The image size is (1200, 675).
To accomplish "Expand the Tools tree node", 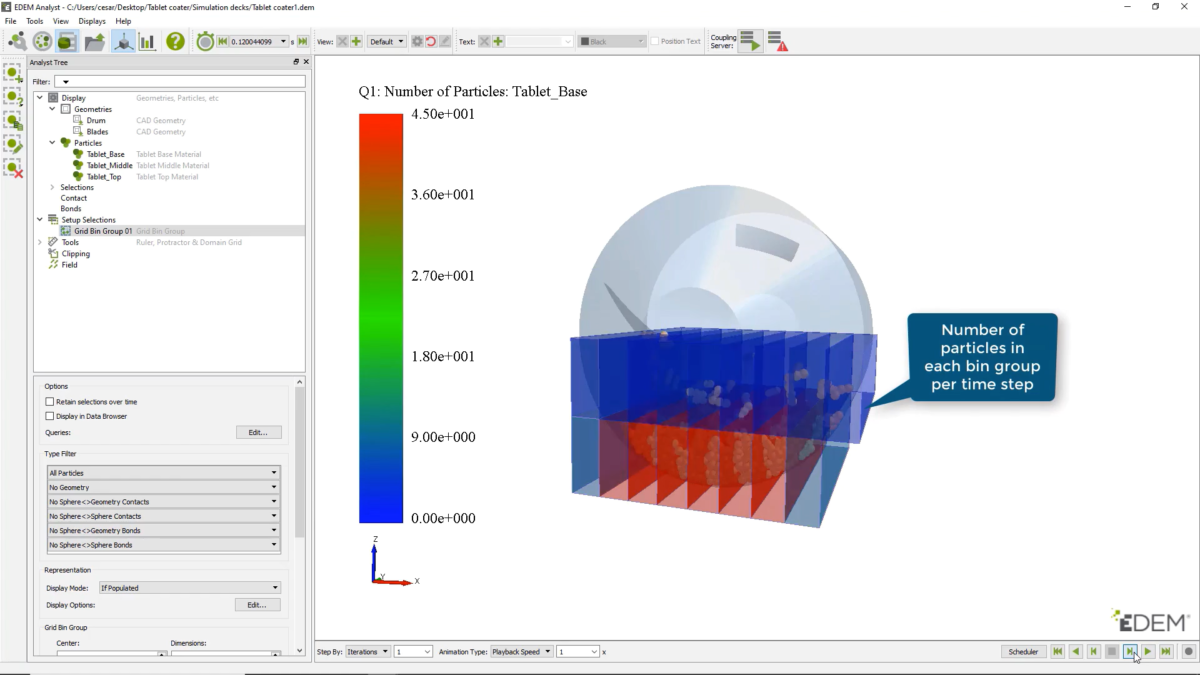I will coord(40,242).
